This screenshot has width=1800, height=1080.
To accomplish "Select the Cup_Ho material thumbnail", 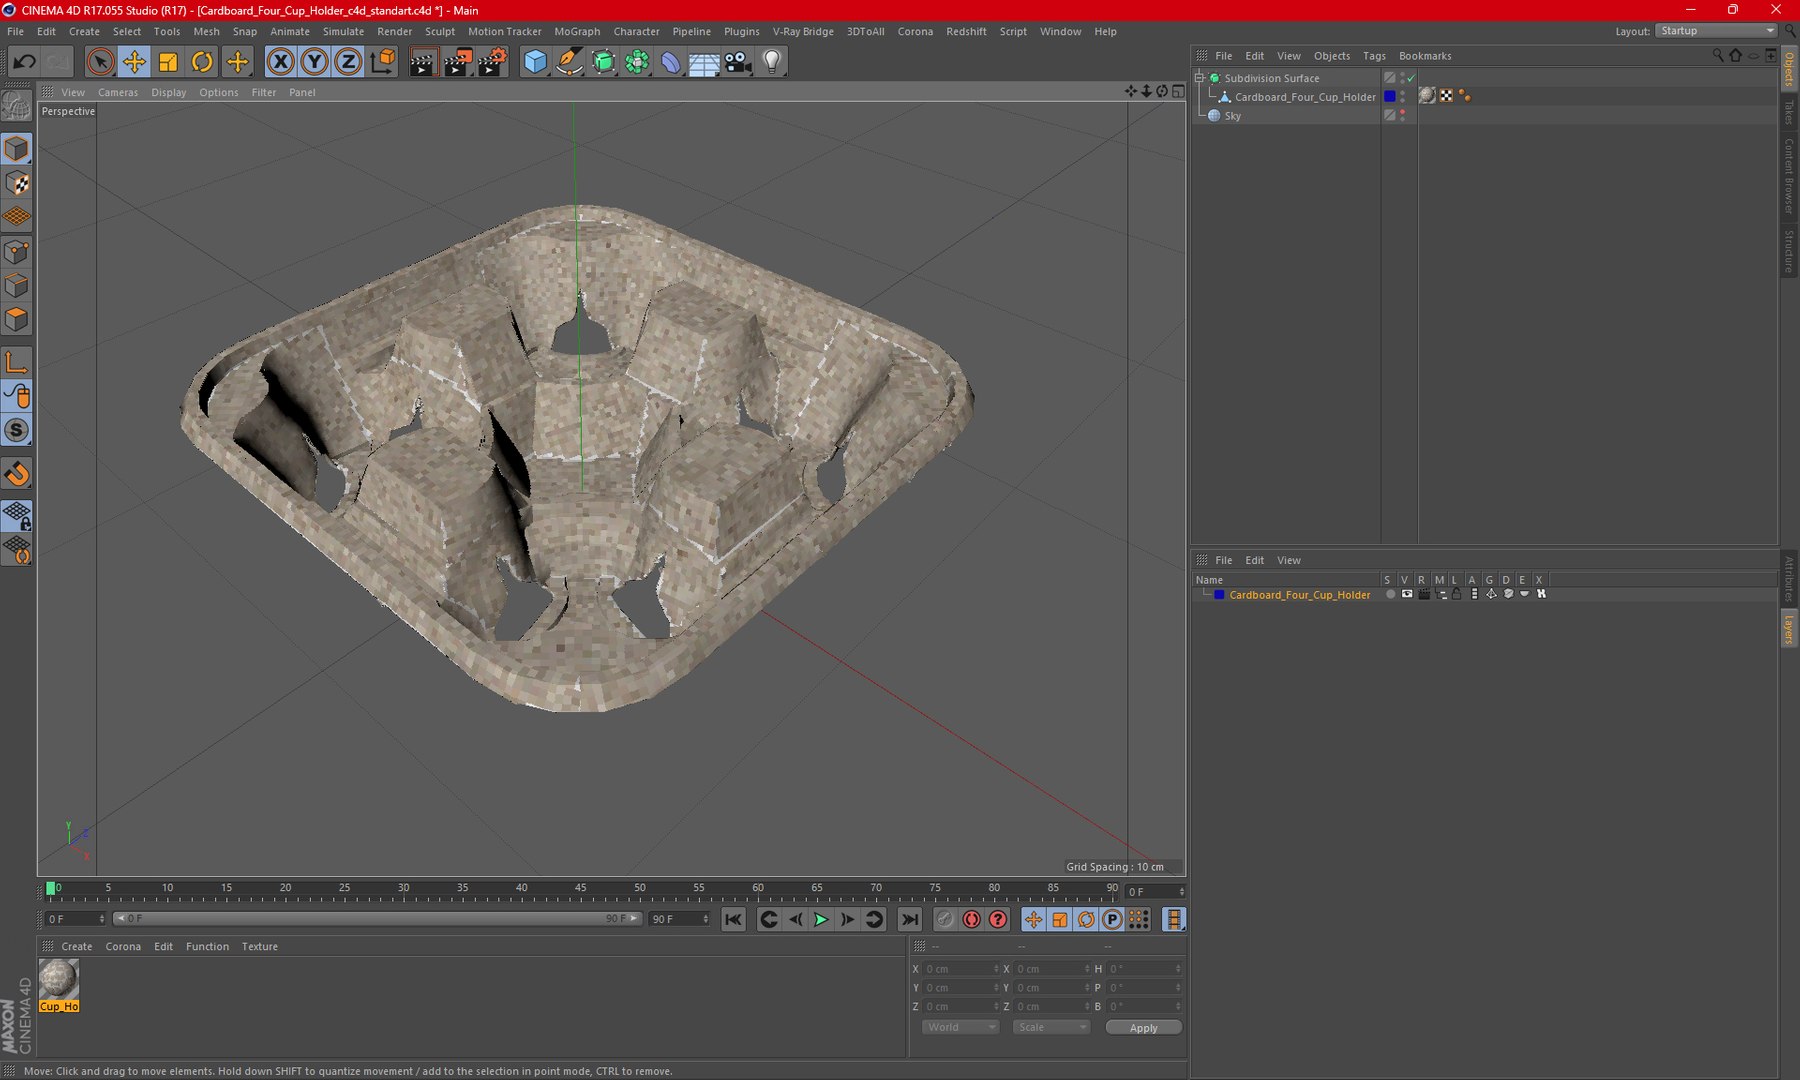I will 58,979.
